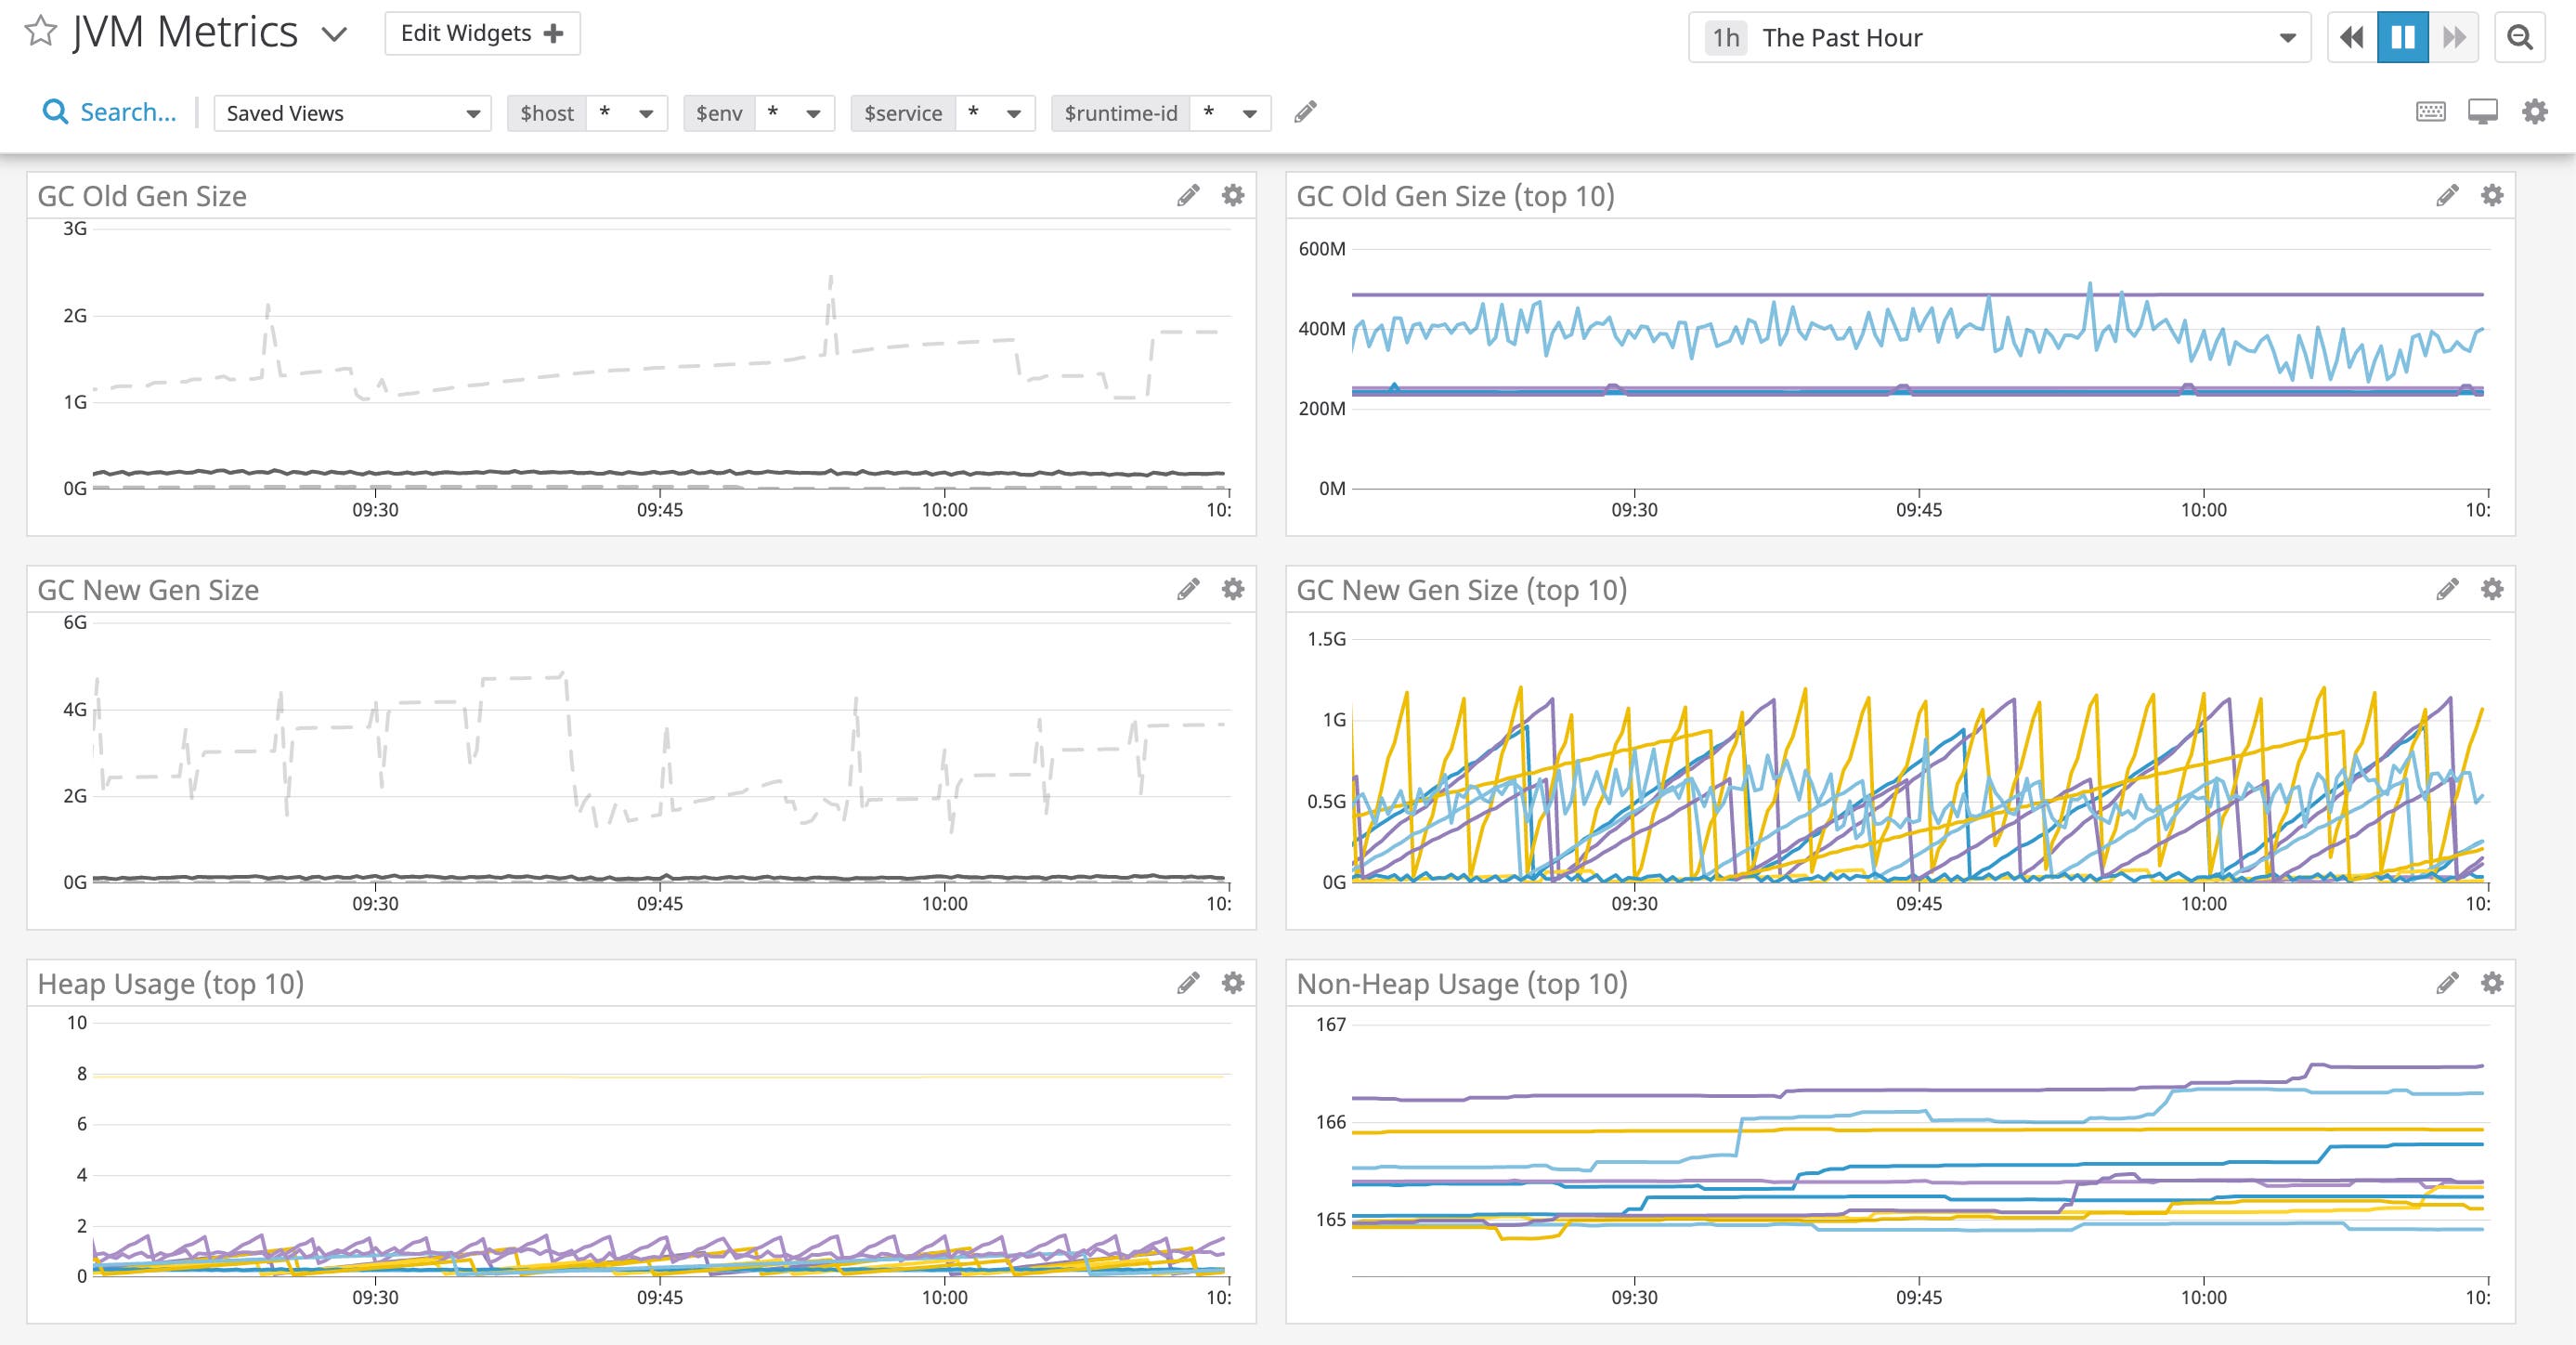Edit template variables with the pencil icon
The height and width of the screenshot is (1345, 2576).
coord(1305,112)
